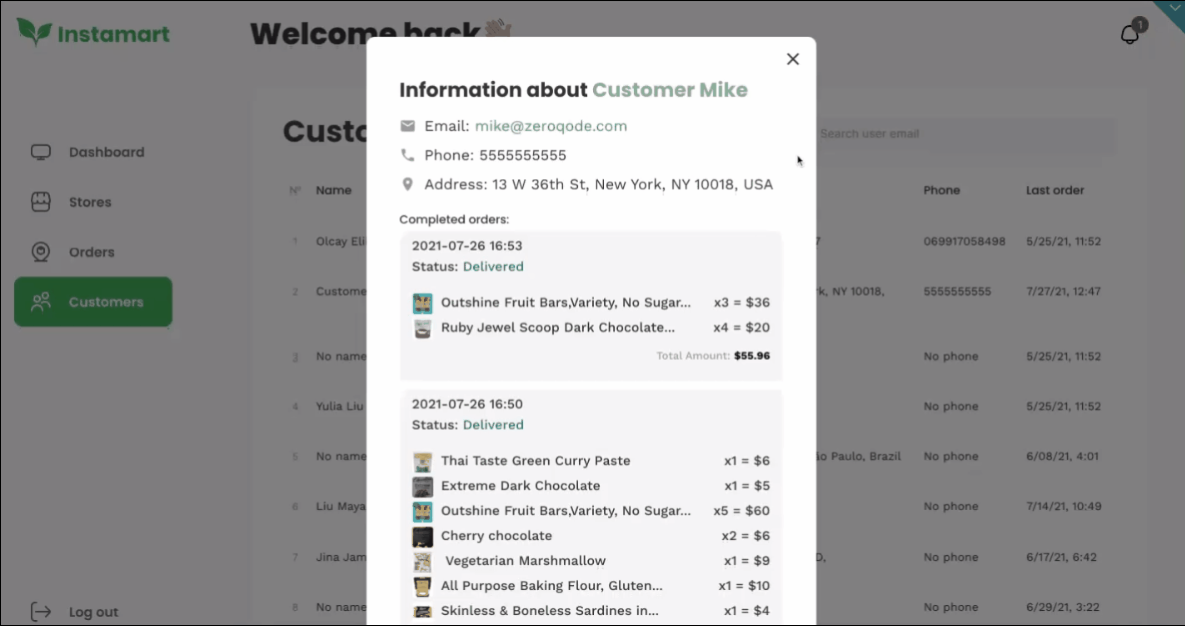
Task: Click Delivered status of 16:53 order
Action: [x=493, y=266]
